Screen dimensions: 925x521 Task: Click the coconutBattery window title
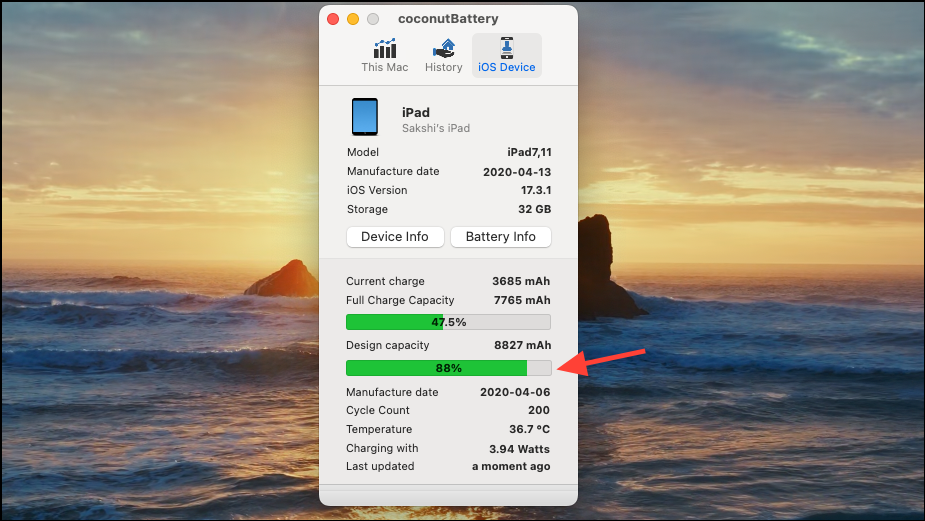click(448, 19)
